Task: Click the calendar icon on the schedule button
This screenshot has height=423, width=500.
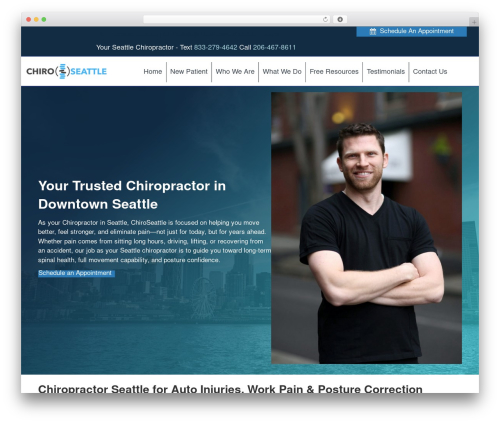Action: pos(373,31)
